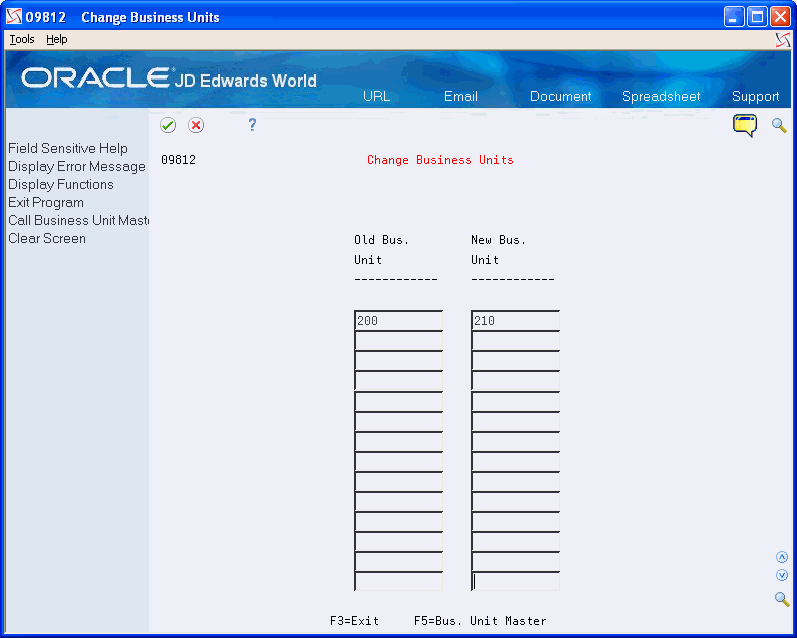Click F3=Exit function key text

tap(354, 621)
